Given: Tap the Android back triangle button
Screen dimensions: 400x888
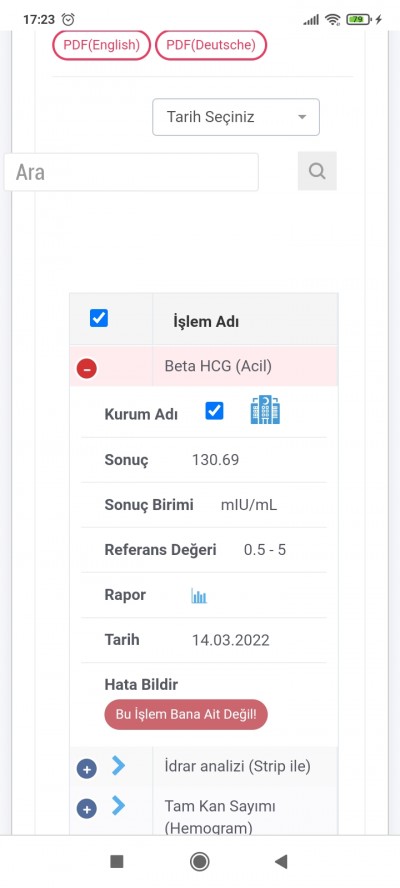Looking at the screenshot, I should pos(281,862).
